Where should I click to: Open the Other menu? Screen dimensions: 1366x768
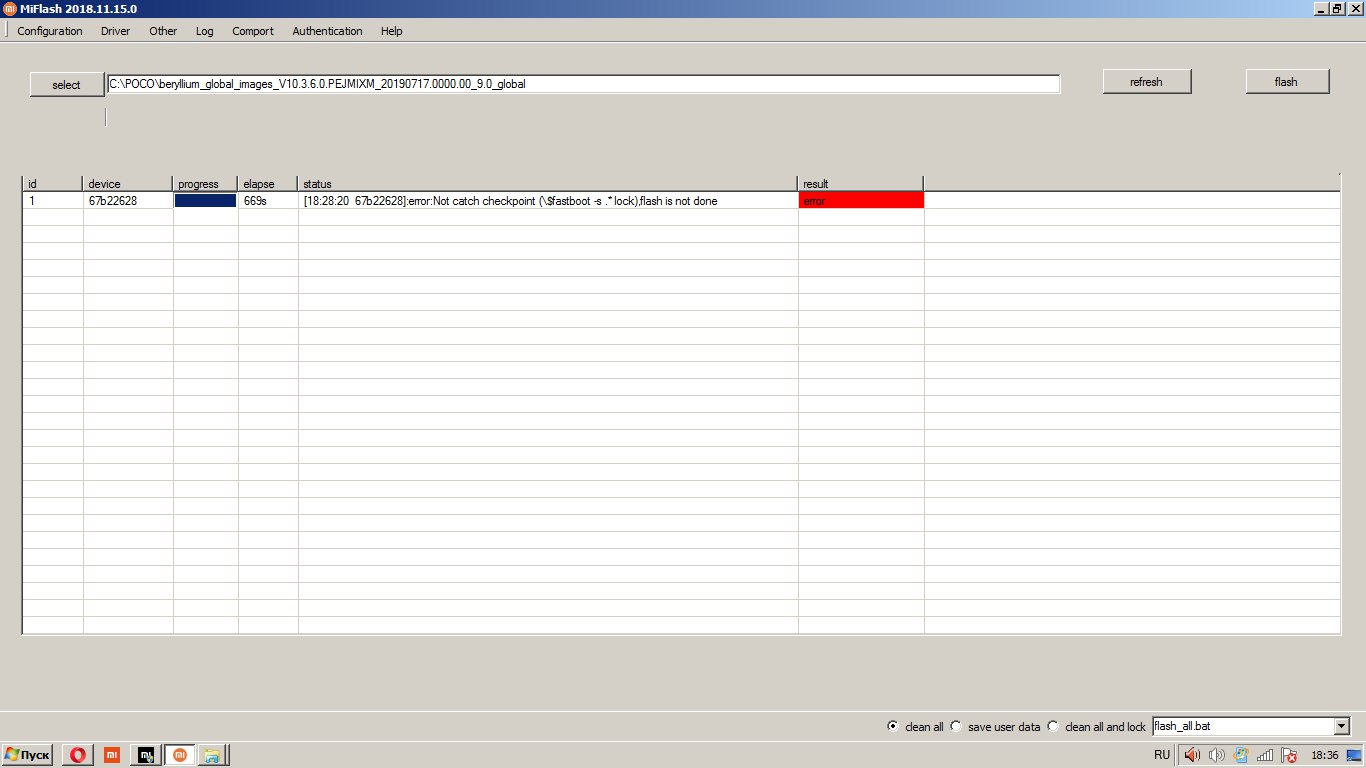point(163,31)
